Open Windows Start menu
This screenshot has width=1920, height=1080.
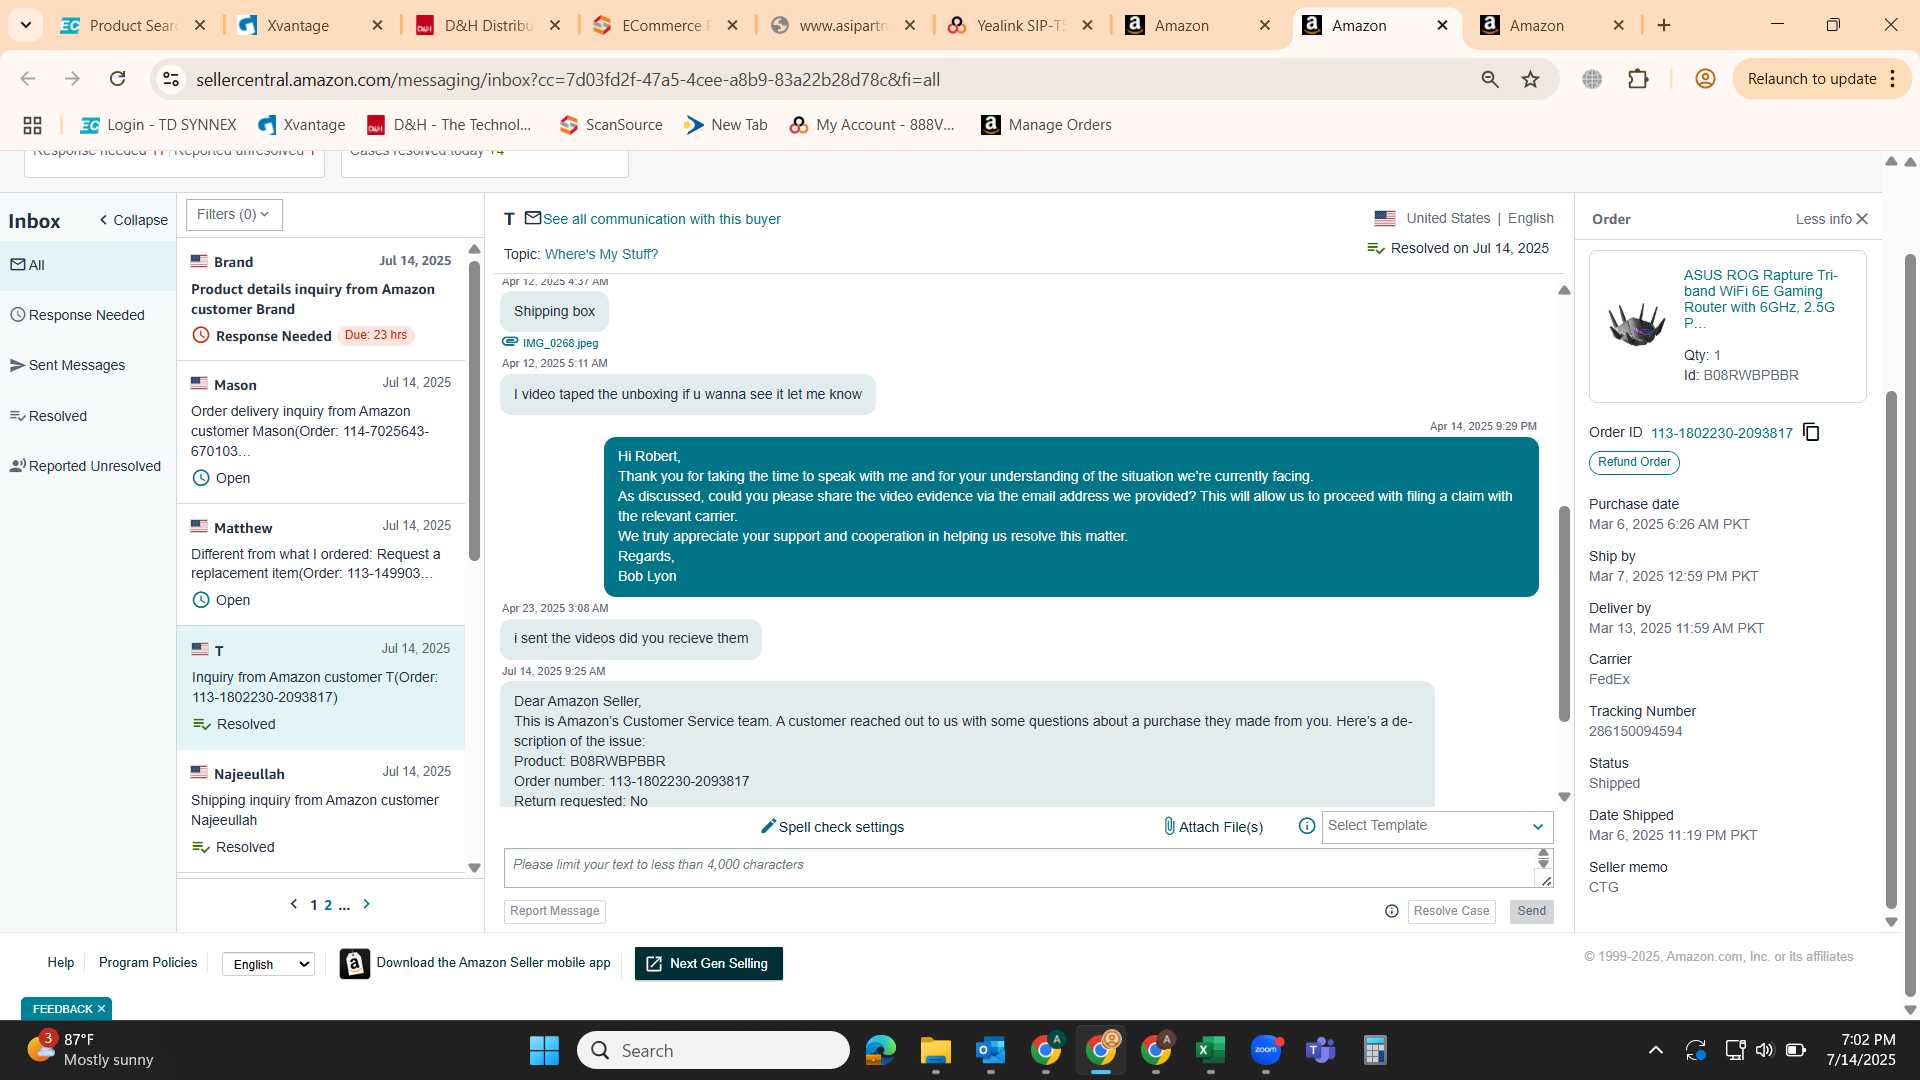click(544, 1050)
